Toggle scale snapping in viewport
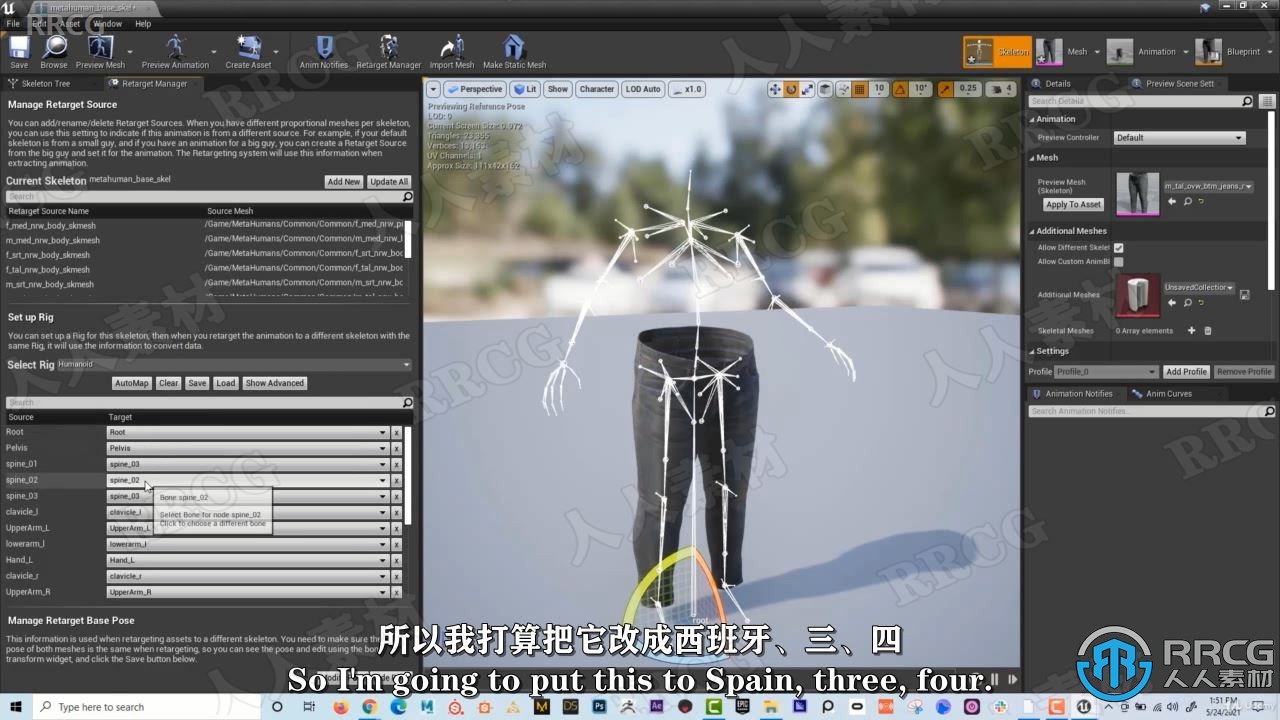Viewport: 1280px width, 720px height. point(945,89)
